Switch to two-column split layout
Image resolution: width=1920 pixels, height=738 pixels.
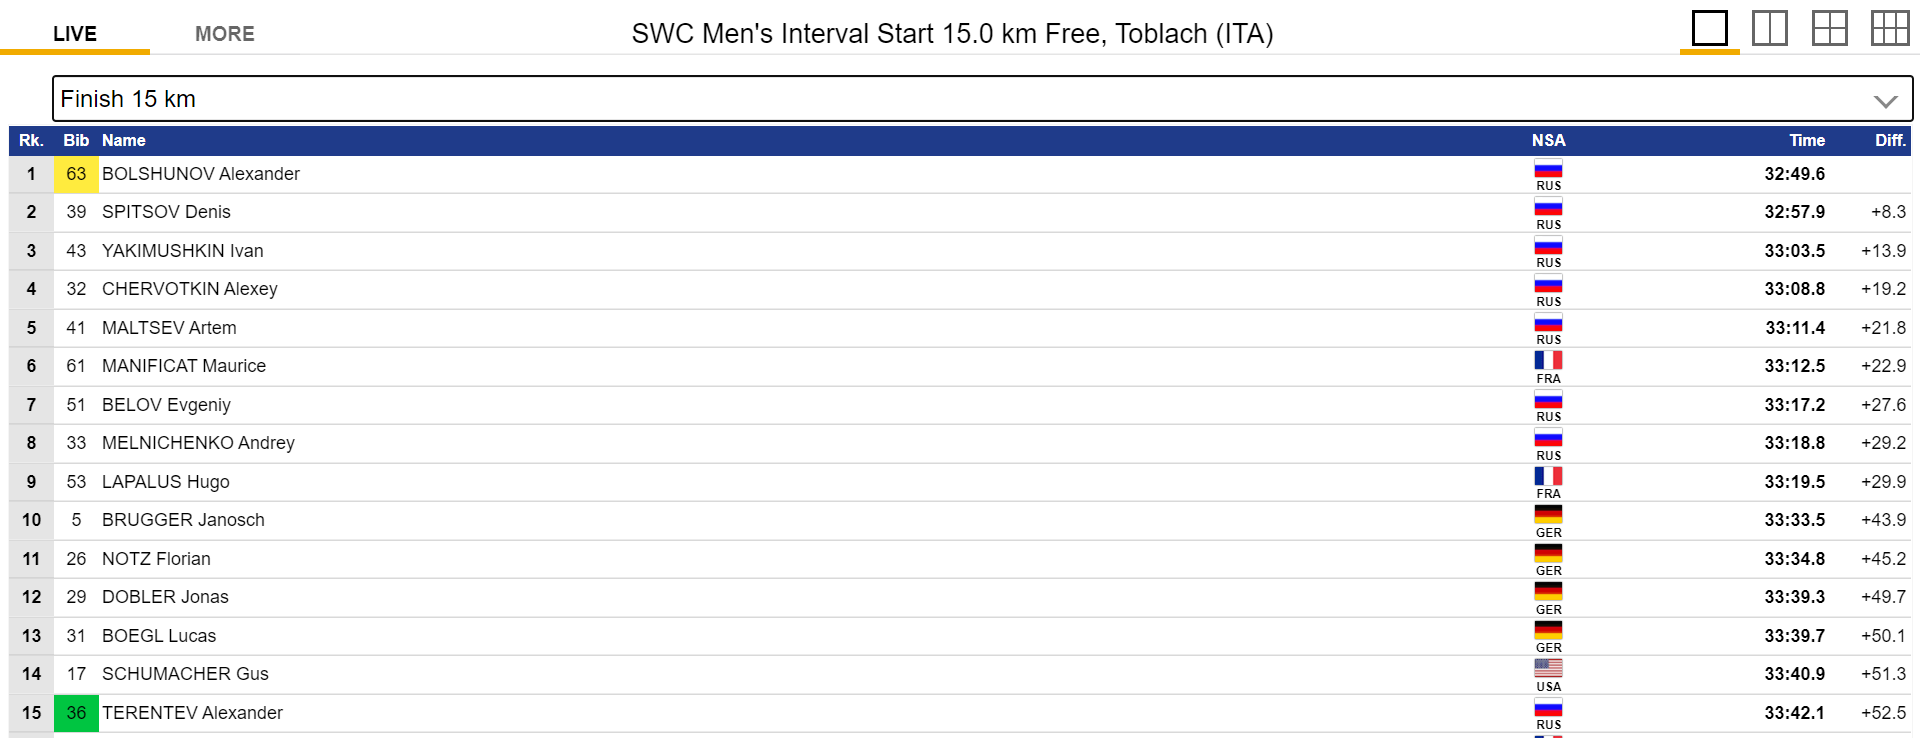point(1769,28)
